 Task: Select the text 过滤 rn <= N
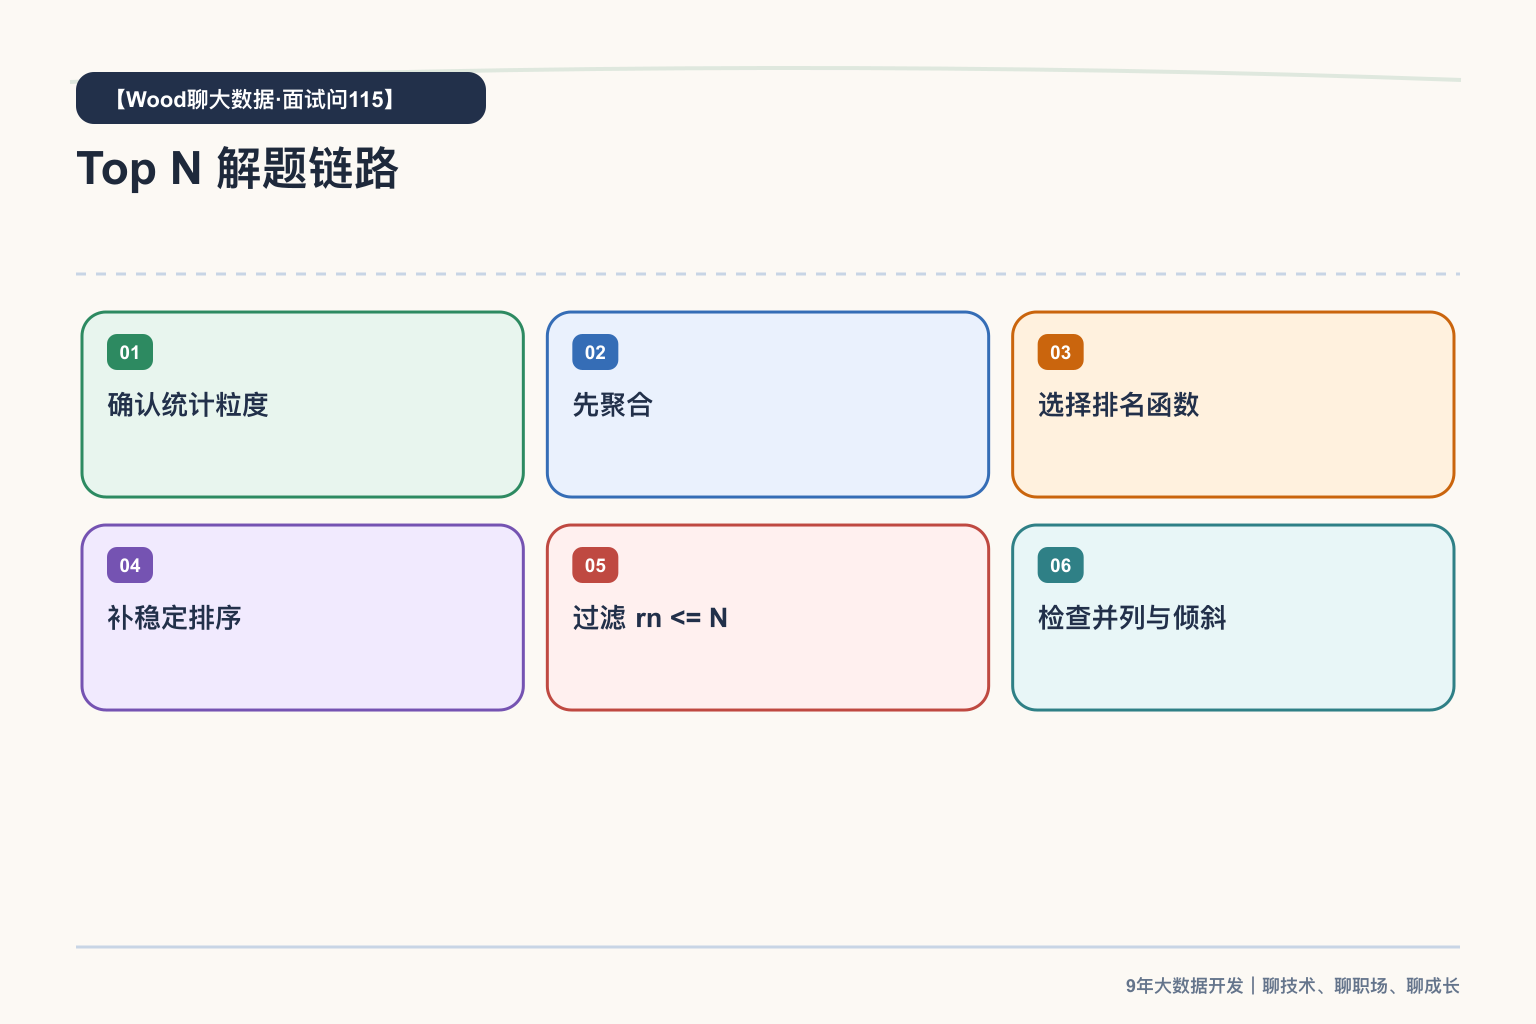(650, 618)
